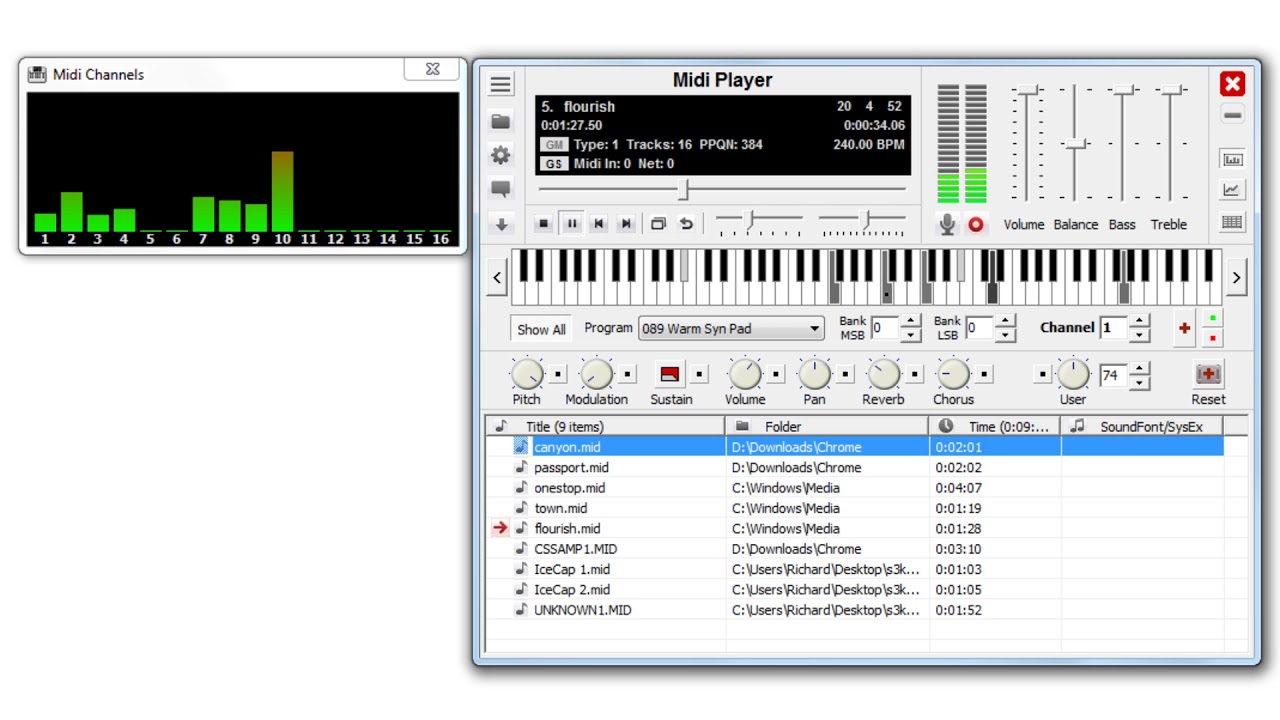Click the Bass fader handle
The width and height of the screenshot is (1280, 720).
tap(1122, 91)
